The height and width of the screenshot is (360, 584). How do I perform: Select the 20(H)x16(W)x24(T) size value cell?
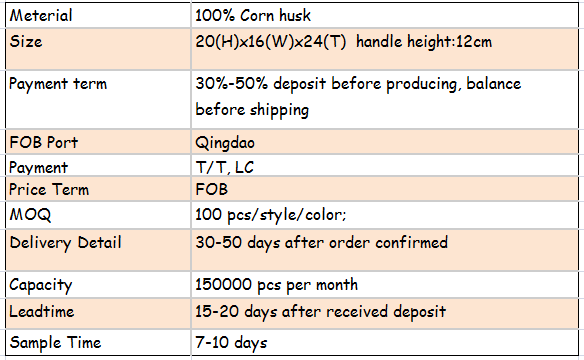coord(385,49)
